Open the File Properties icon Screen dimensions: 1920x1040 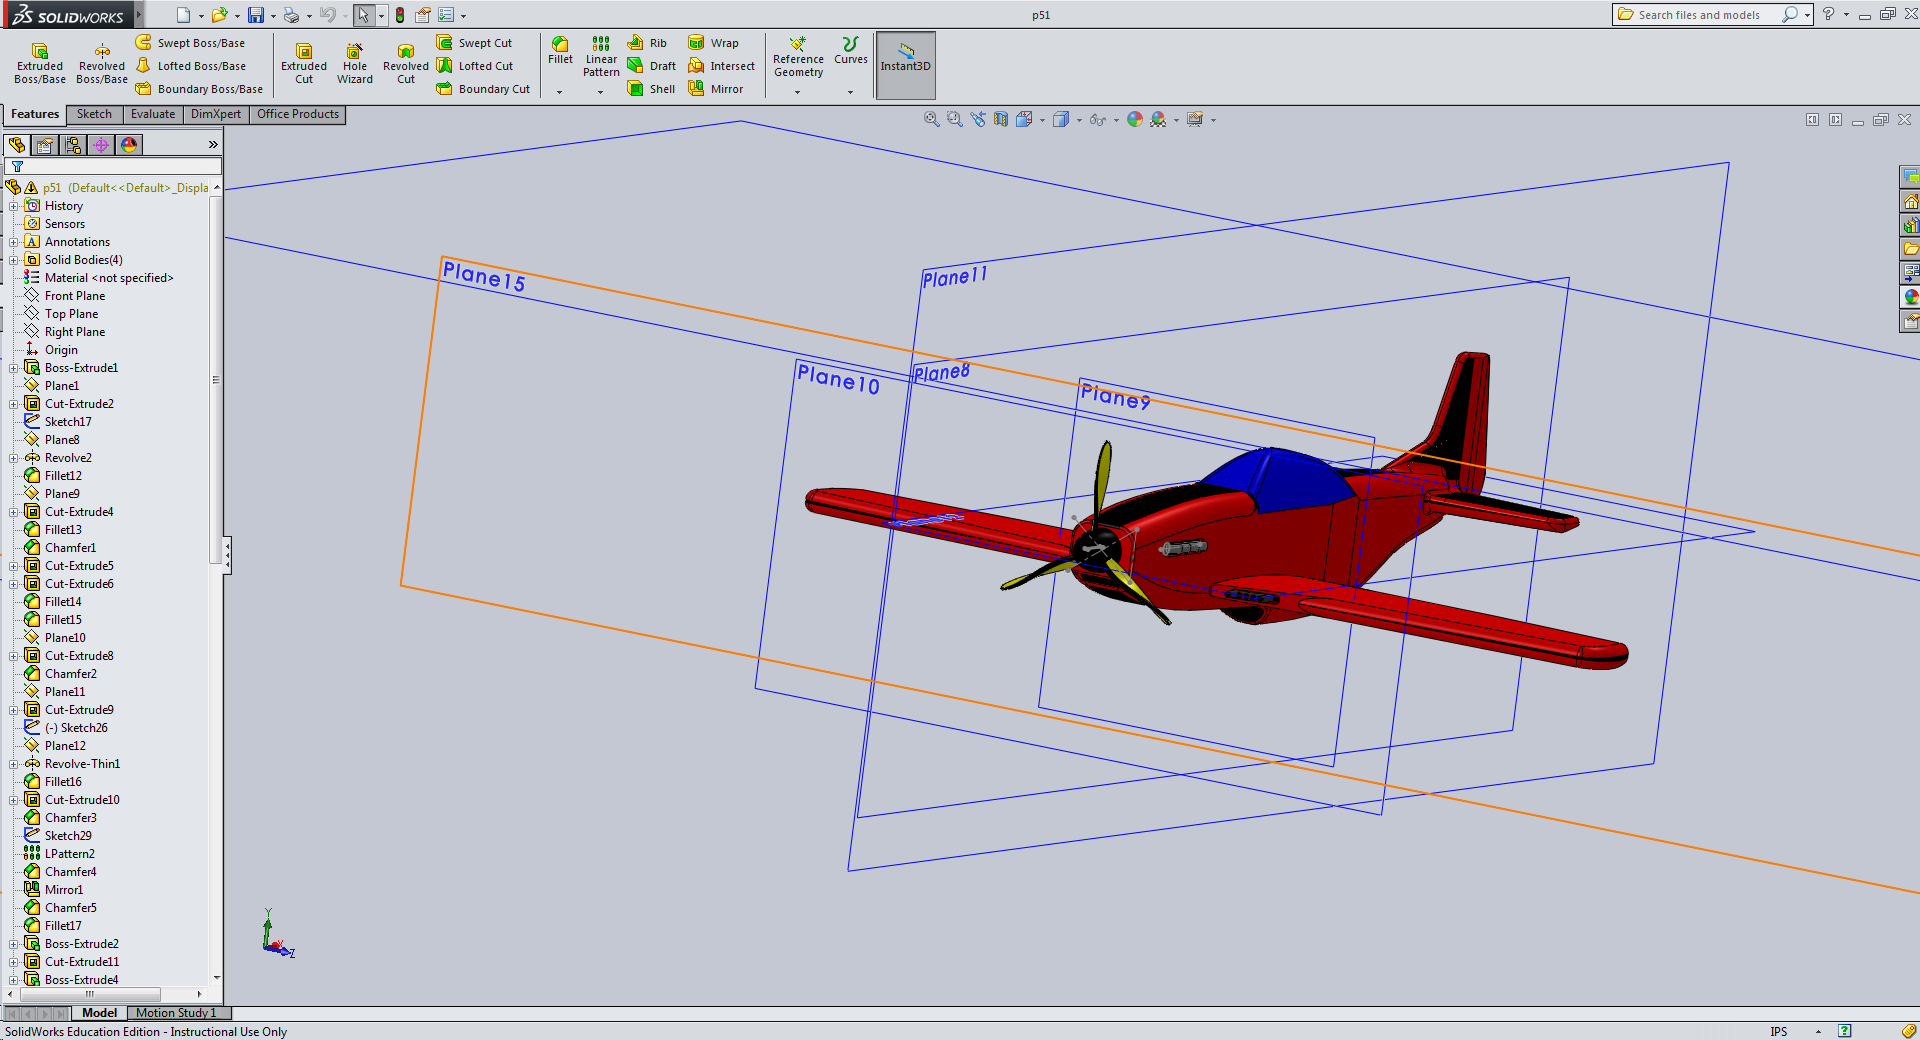click(423, 15)
